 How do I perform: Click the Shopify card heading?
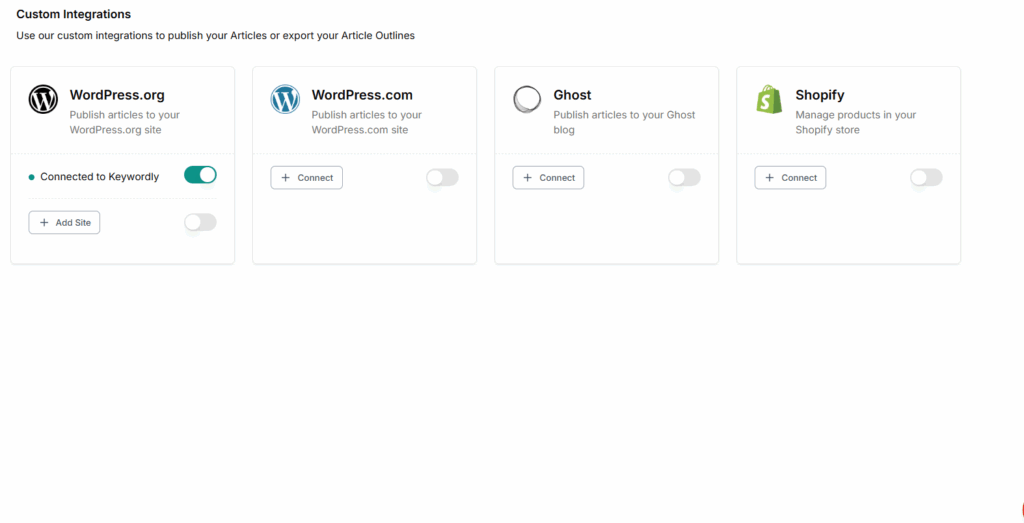[x=820, y=95]
